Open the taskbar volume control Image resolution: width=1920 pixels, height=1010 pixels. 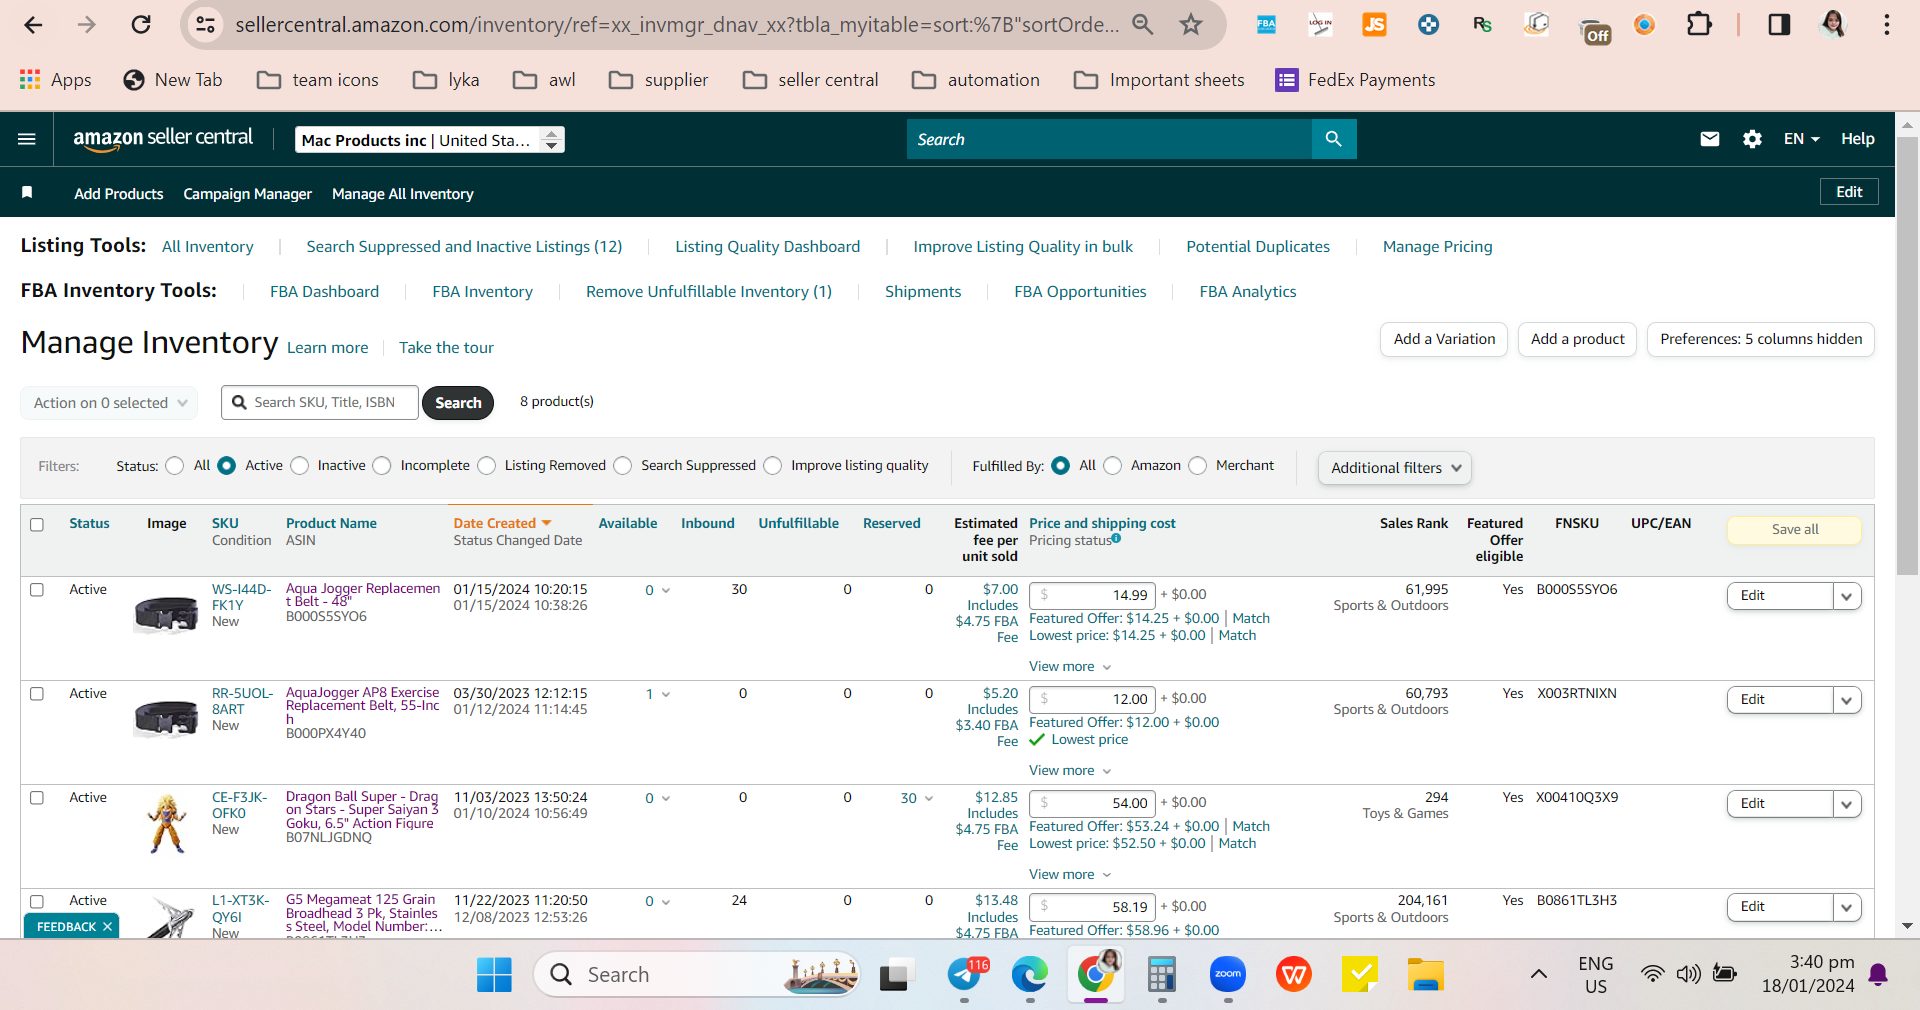1689,974
